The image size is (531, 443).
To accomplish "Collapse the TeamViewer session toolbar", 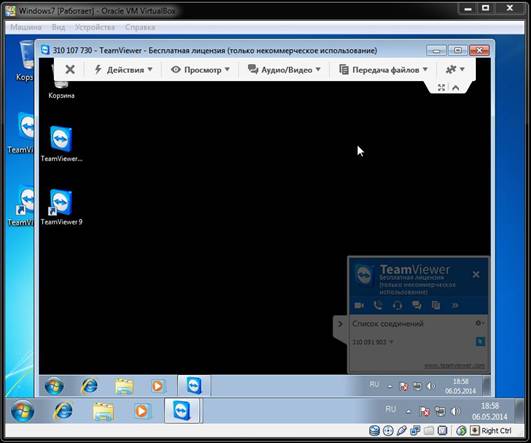I will [x=456, y=88].
